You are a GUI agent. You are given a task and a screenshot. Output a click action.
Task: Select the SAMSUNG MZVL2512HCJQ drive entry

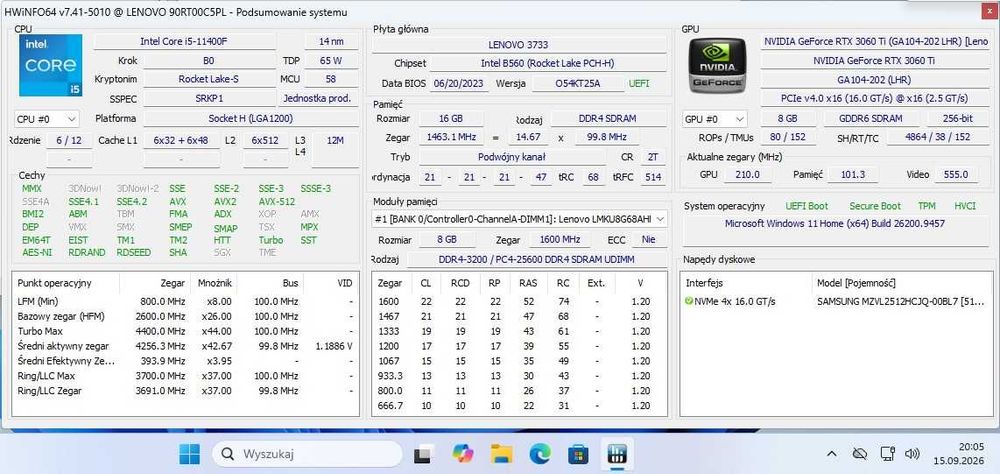coord(902,302)
